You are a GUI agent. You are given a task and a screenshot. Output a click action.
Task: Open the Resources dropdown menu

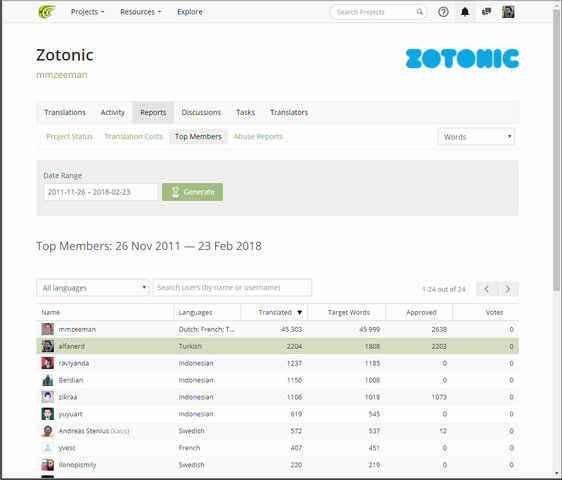click(x=140, y=12)
